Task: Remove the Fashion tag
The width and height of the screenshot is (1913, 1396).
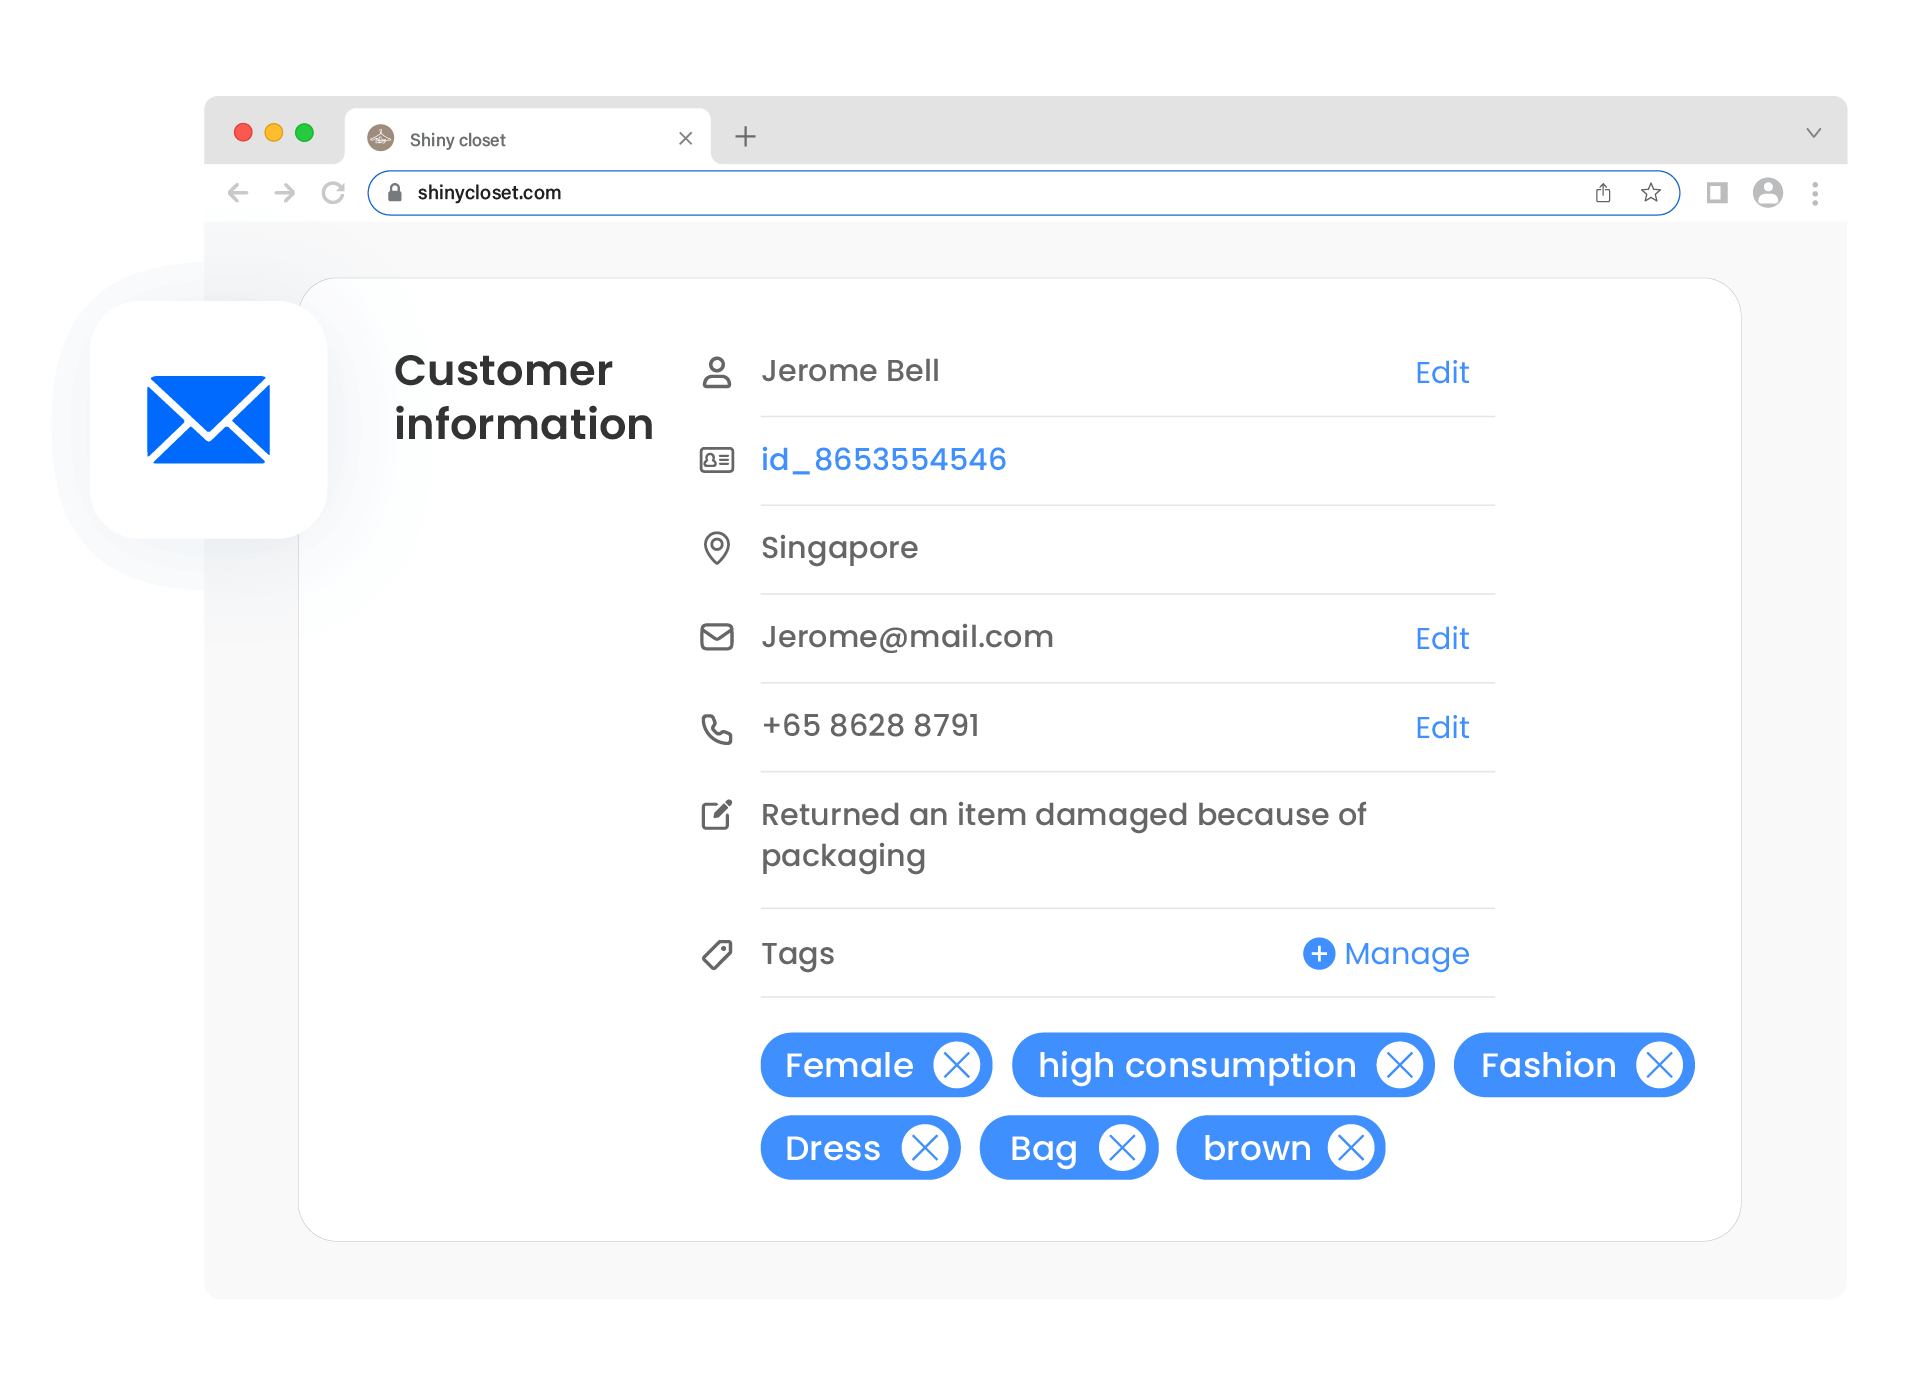Action: click(x=1660, y=1065)
